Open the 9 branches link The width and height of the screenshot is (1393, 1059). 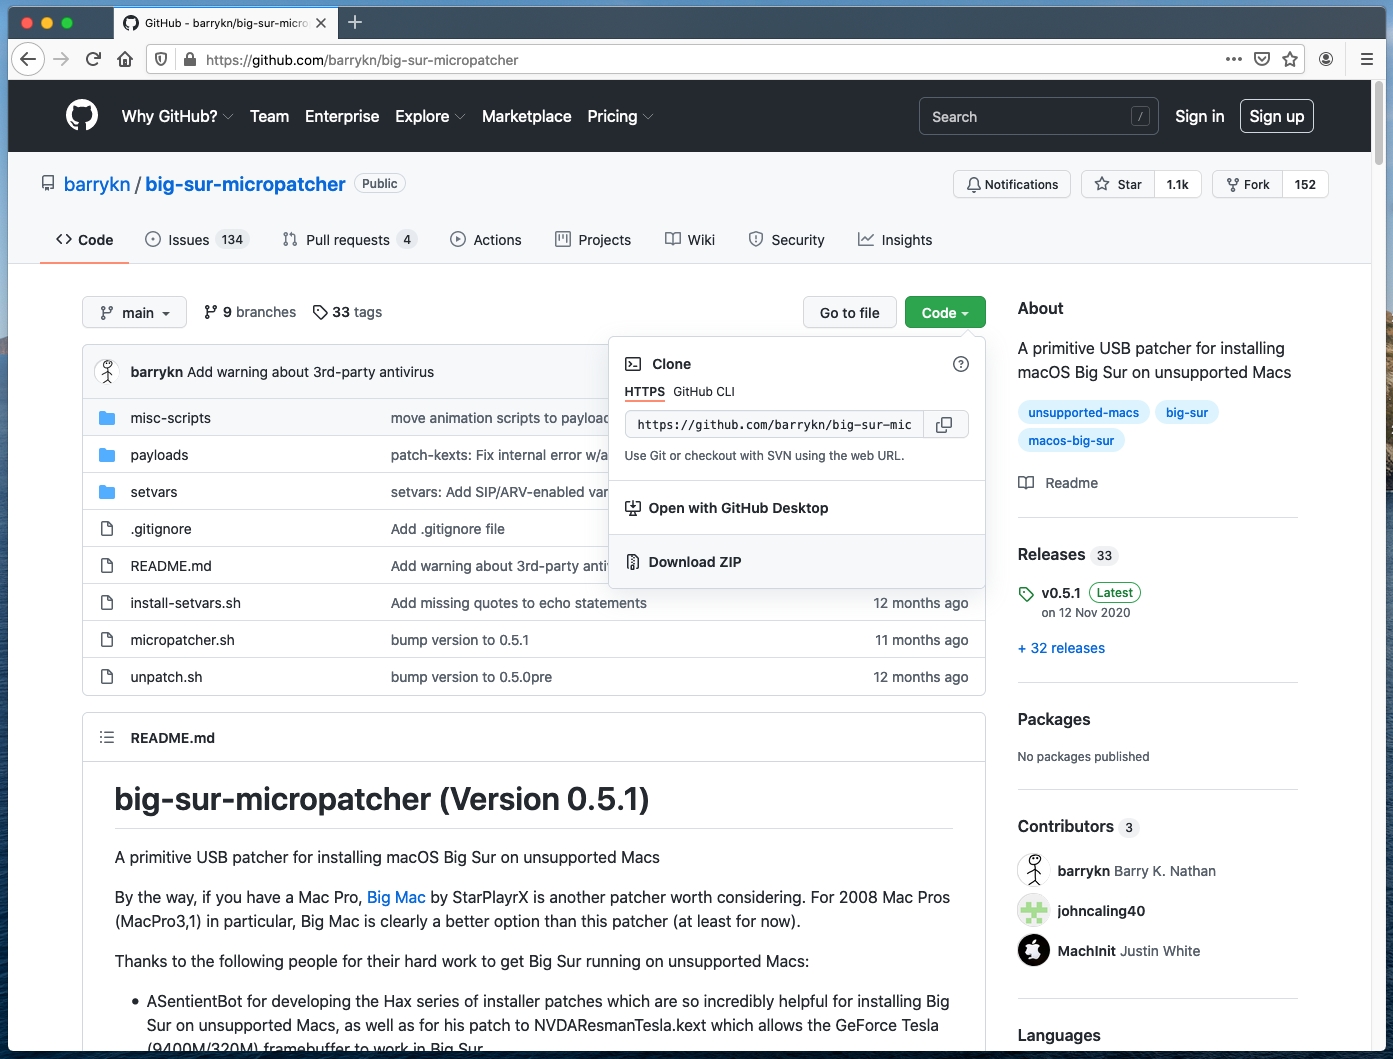[250, 312]
